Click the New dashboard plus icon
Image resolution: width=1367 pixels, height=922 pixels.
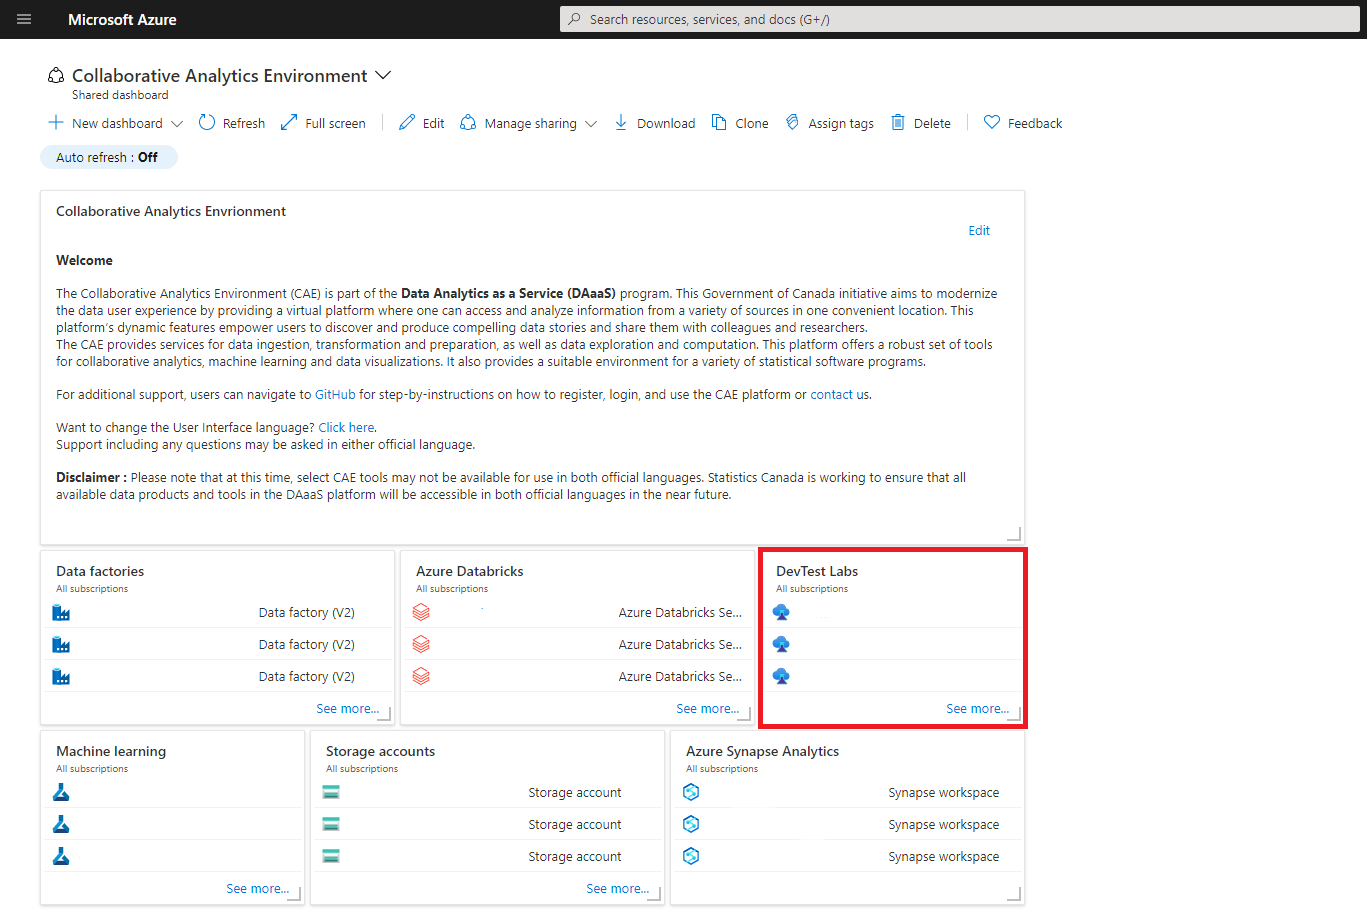(x=56, y=122)
